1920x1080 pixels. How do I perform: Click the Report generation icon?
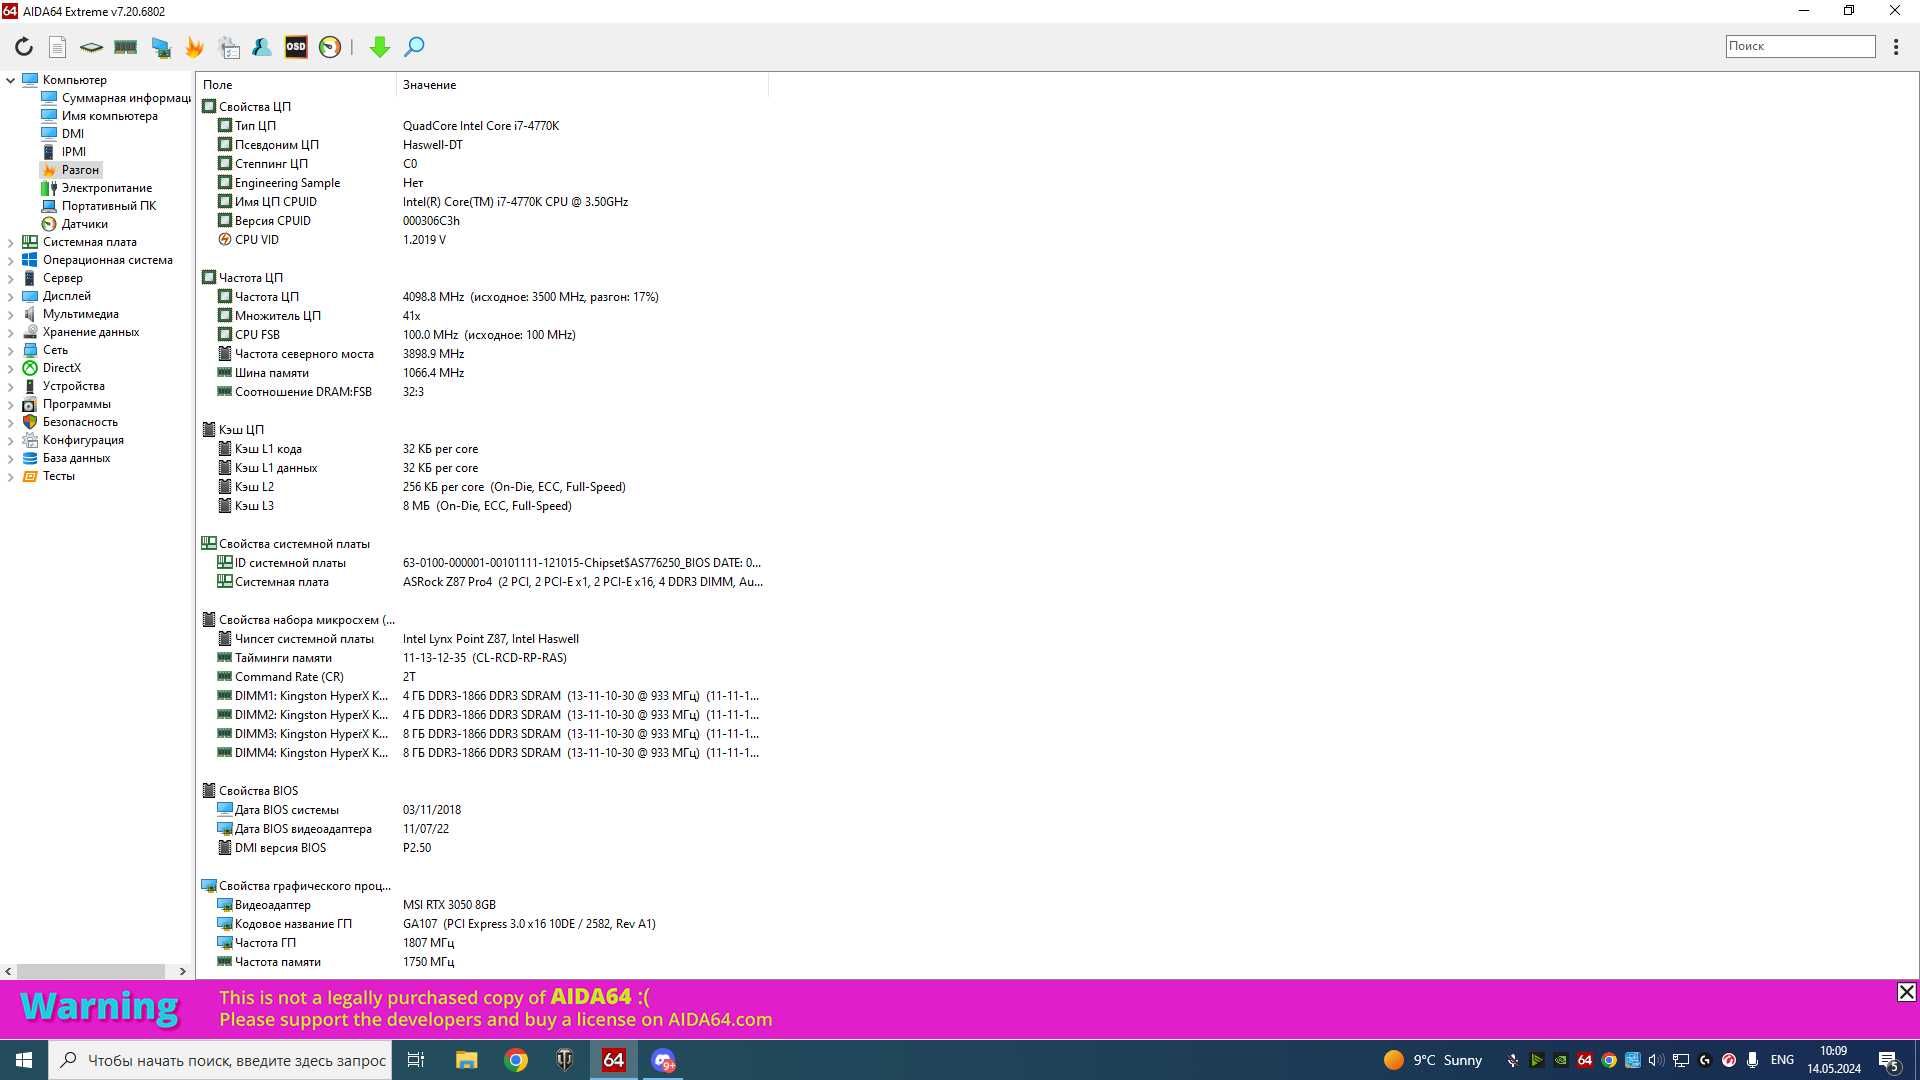pyautogui.click(x=57, y=46)
